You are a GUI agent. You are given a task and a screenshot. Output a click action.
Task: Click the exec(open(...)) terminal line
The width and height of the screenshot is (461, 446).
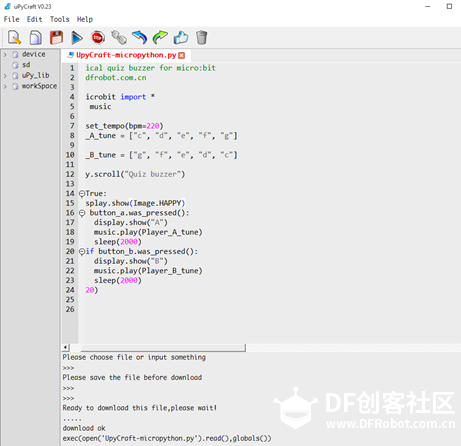[x=167, y=438]
